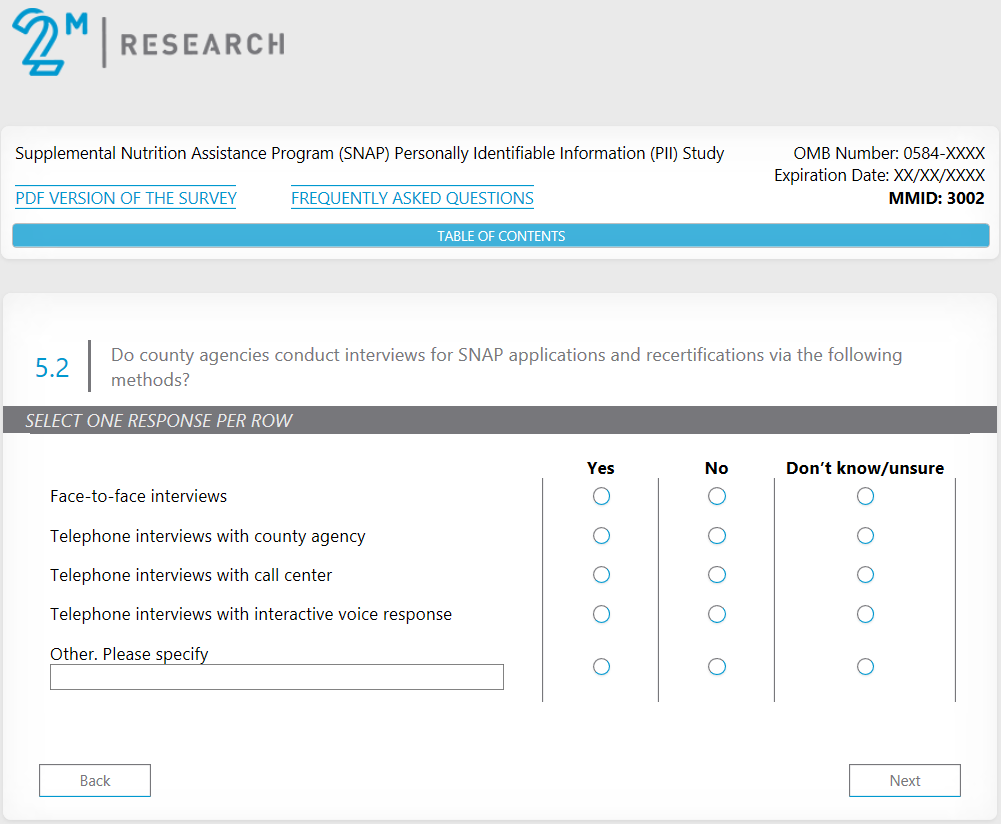Click the 2M Research logo
The width and height of the screenshot is (1001, 824).
148,43
